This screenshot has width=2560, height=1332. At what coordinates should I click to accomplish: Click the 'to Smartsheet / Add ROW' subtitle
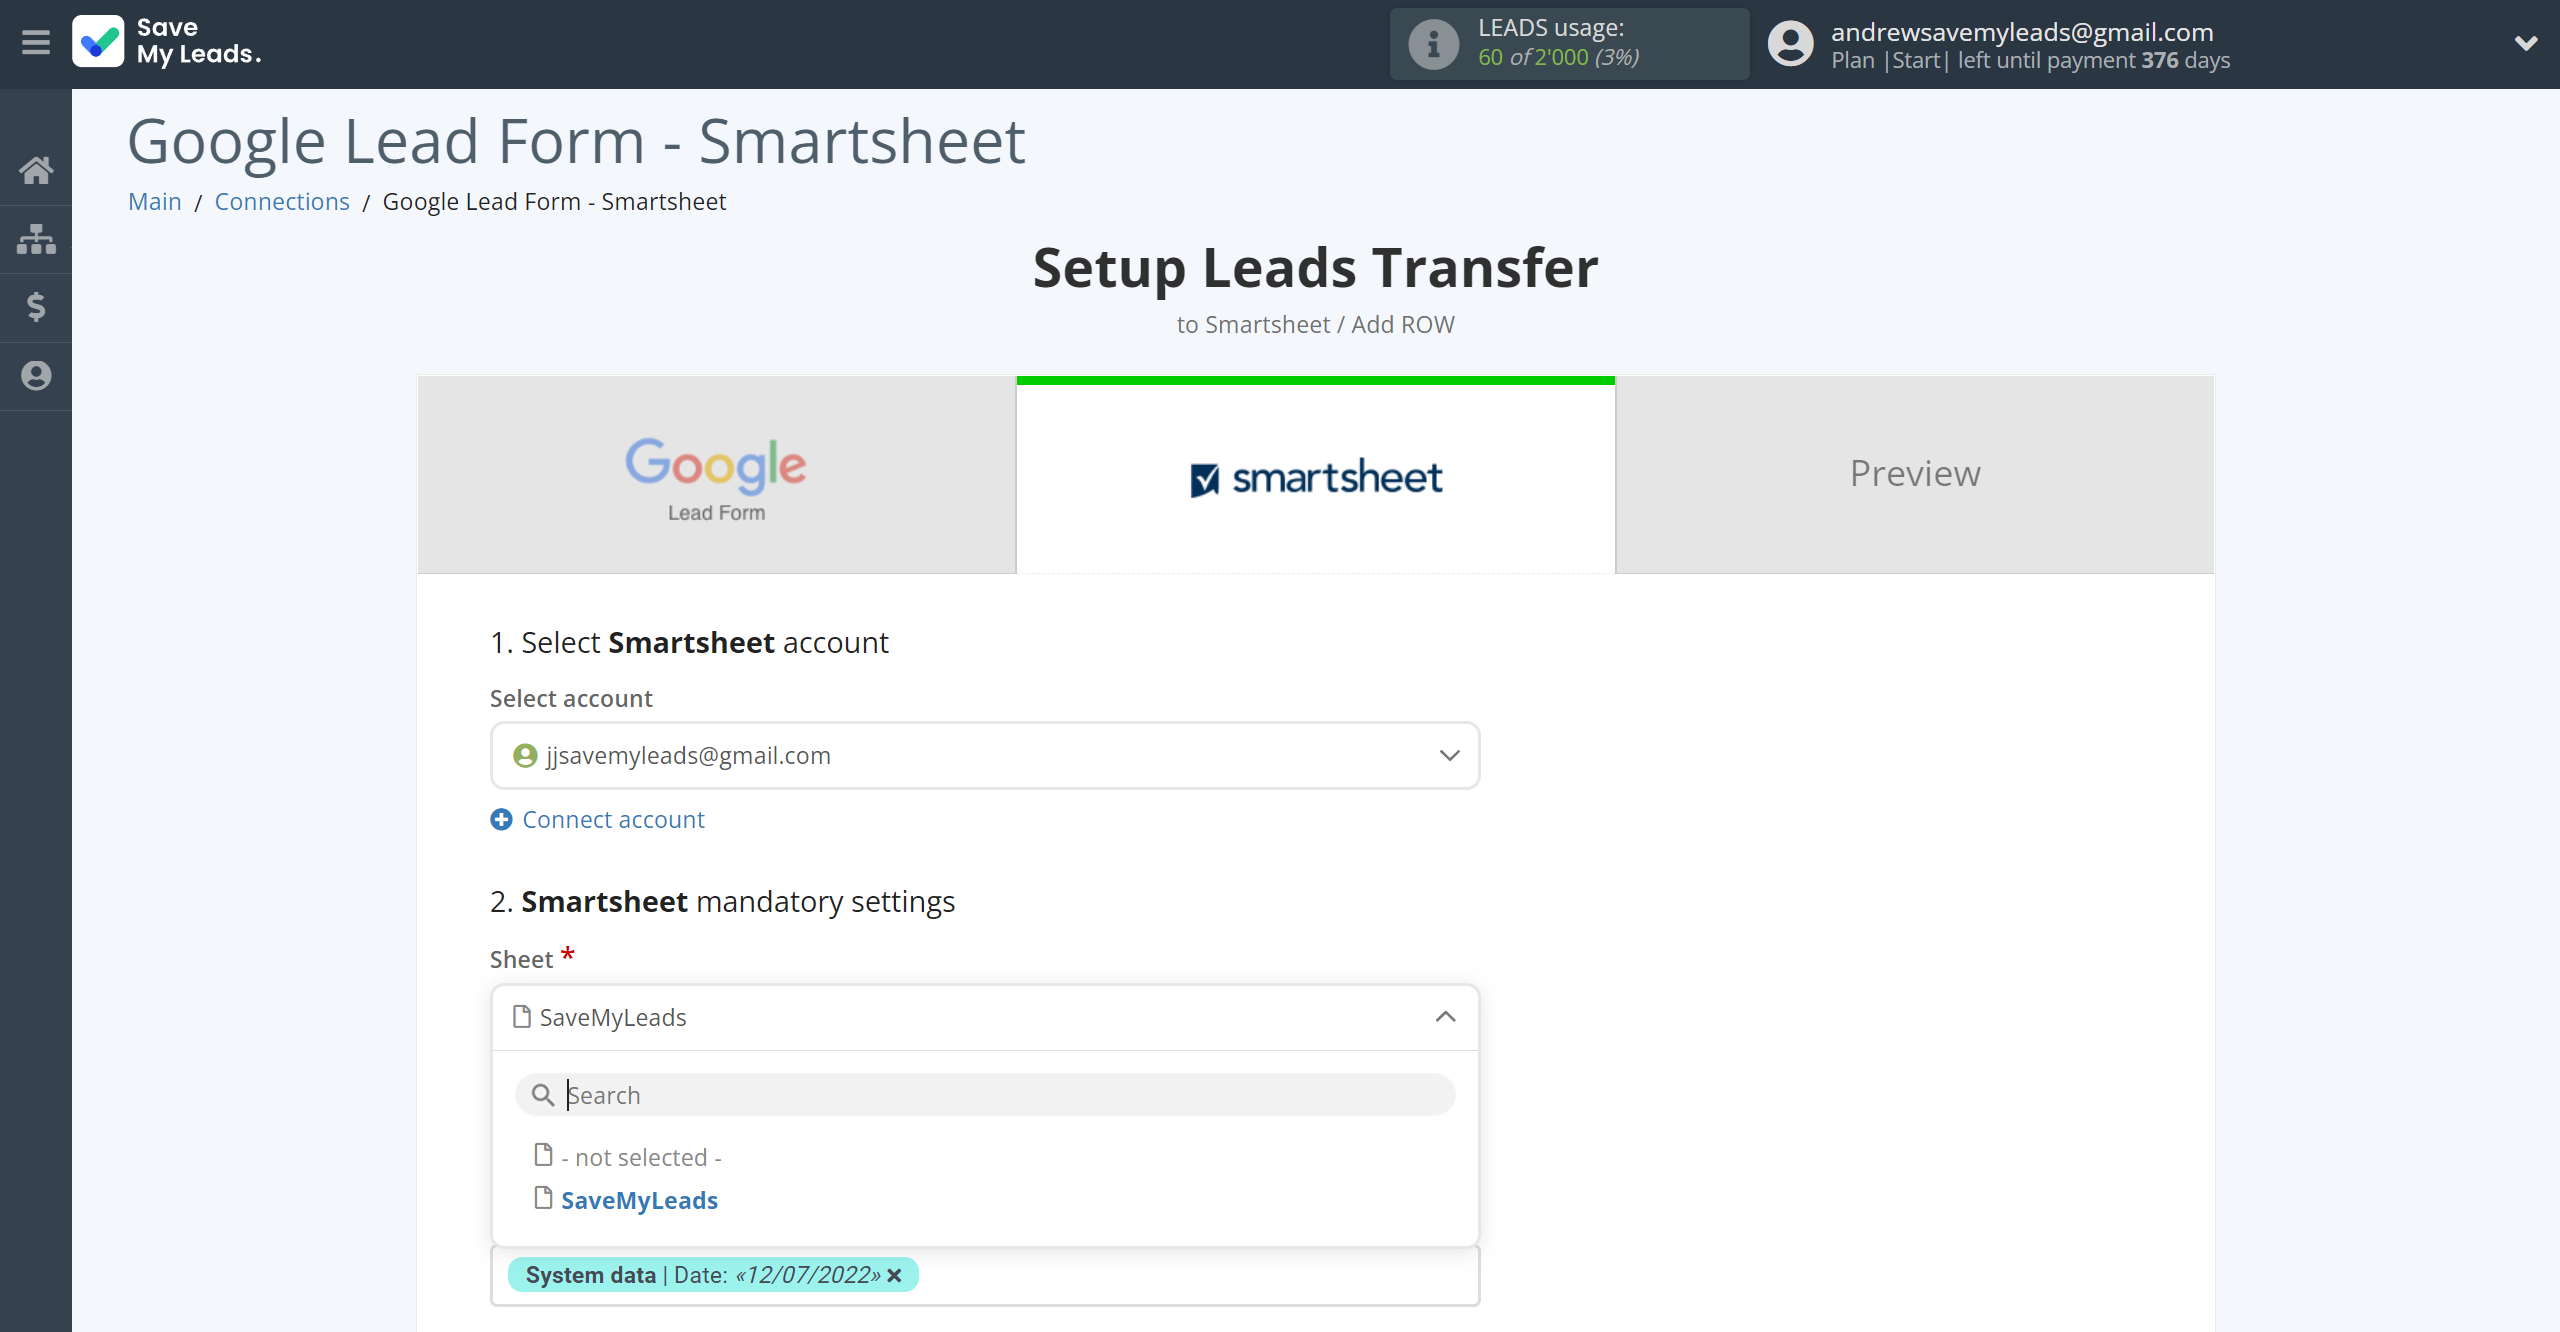[x=1315, y=324]
